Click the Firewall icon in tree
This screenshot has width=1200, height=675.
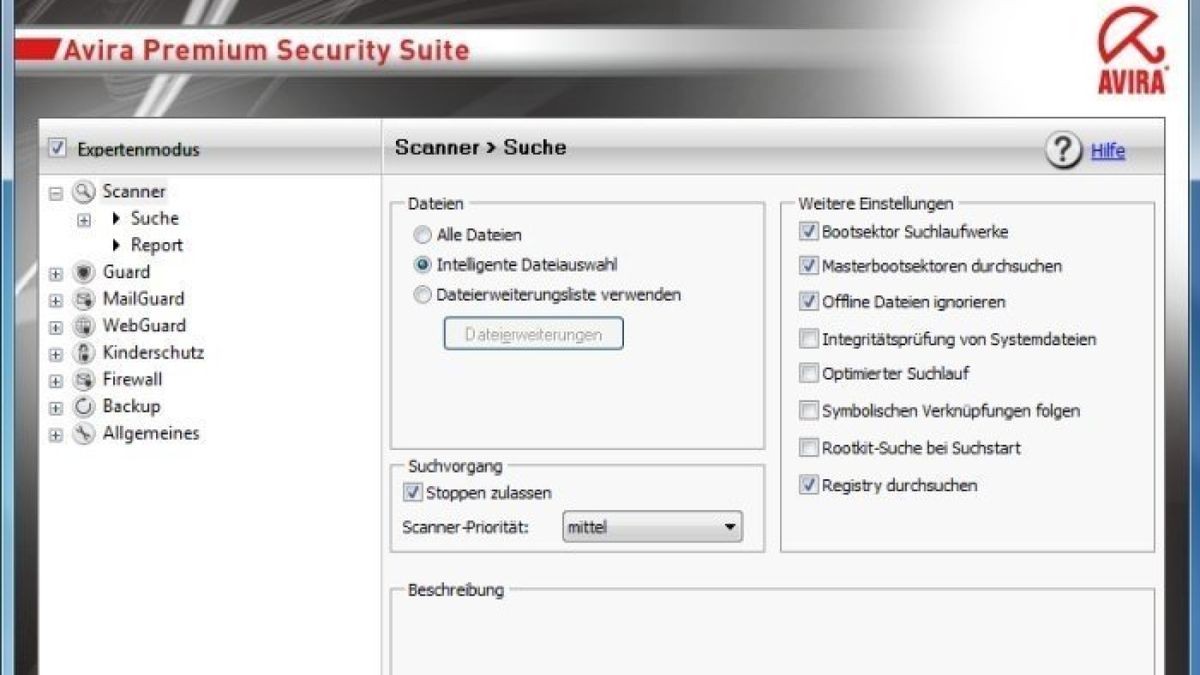(84, 380)
